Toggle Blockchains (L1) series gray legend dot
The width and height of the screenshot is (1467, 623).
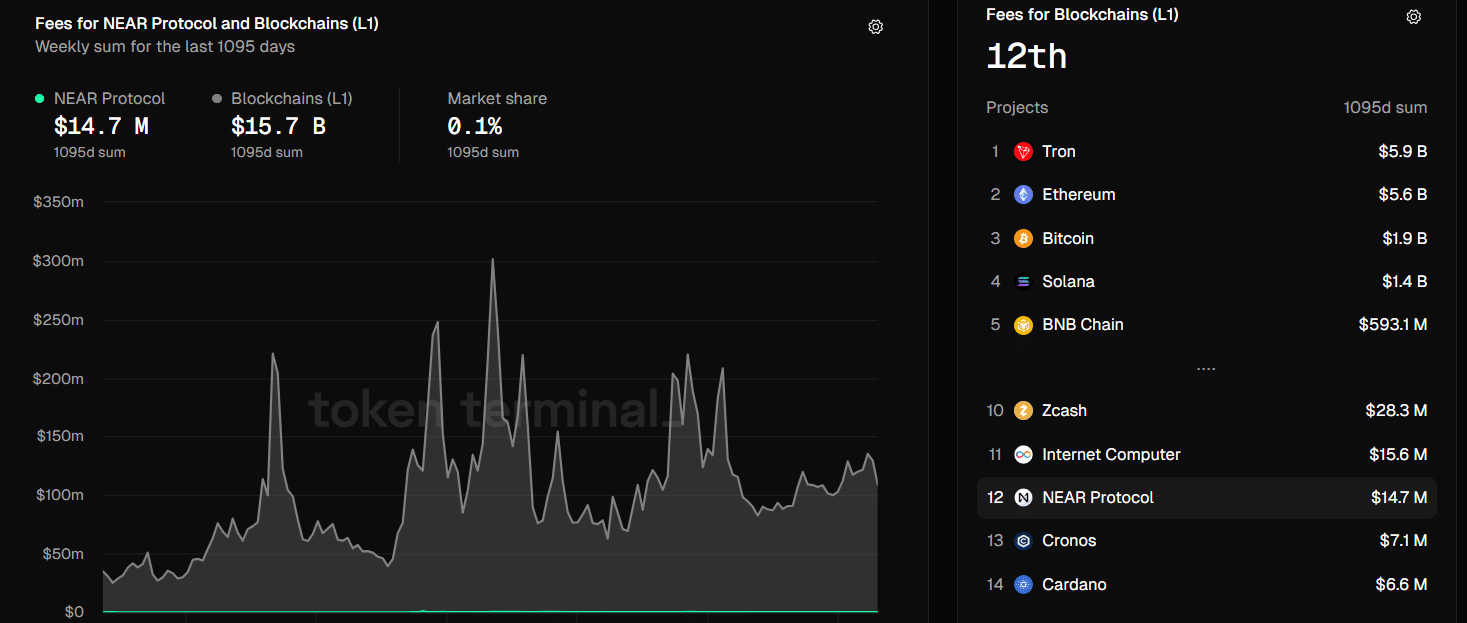217,99
